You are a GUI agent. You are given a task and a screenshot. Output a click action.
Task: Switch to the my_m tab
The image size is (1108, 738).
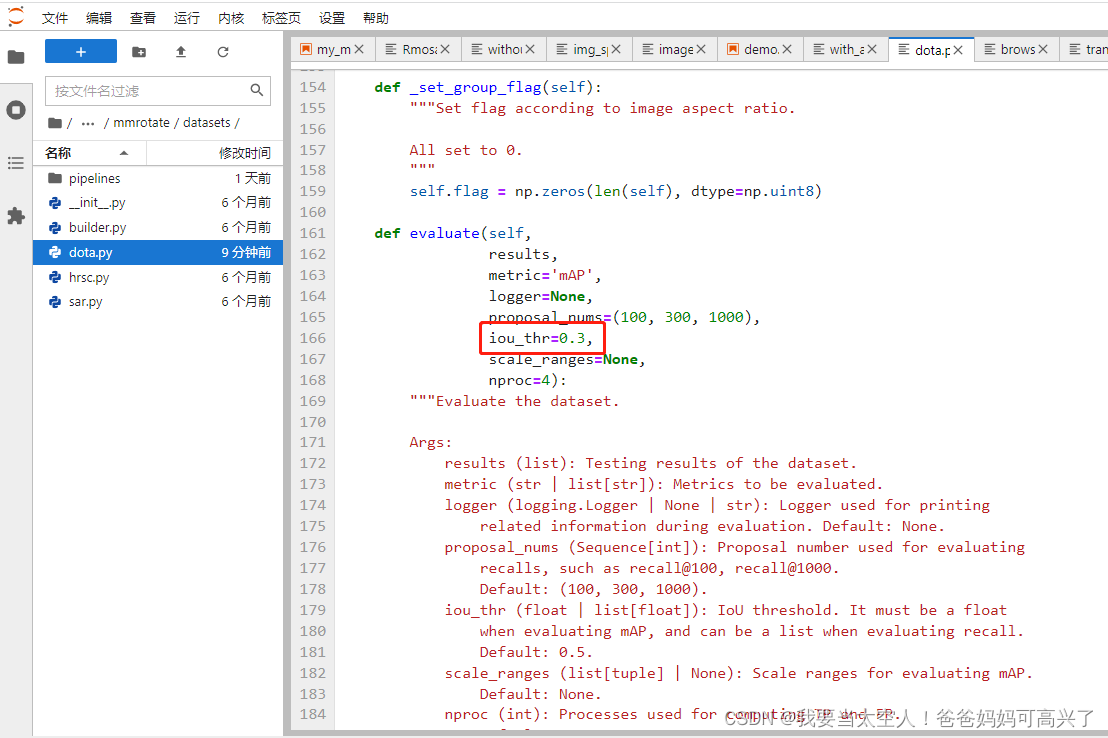334,49
